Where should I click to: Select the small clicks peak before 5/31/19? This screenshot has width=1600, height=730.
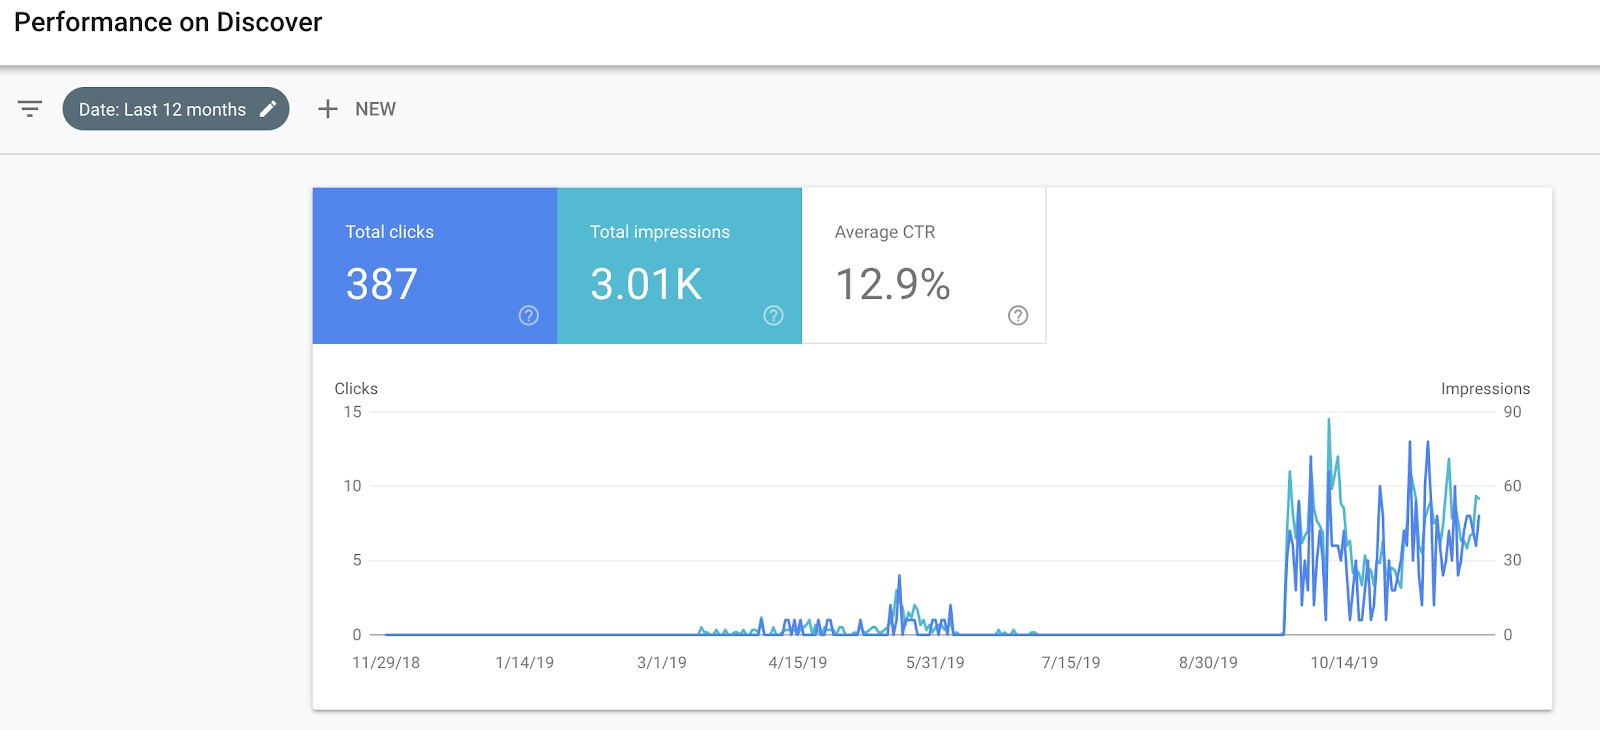click(899, 577)
